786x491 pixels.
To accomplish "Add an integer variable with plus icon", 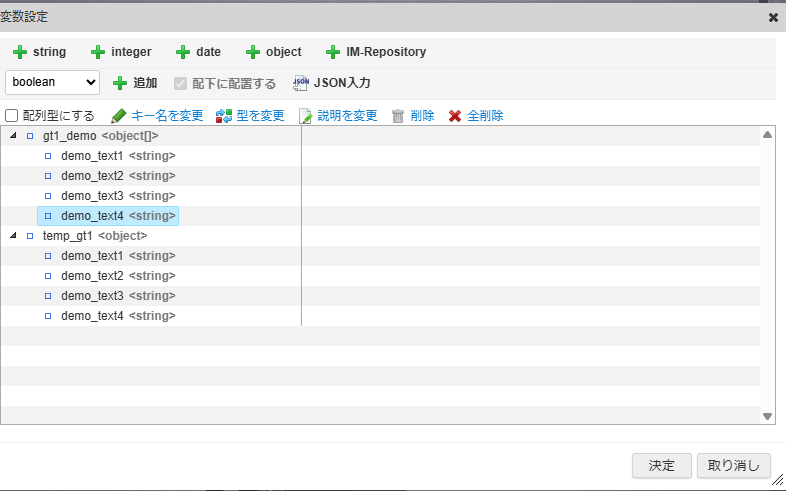I will [x=98, y=52].
